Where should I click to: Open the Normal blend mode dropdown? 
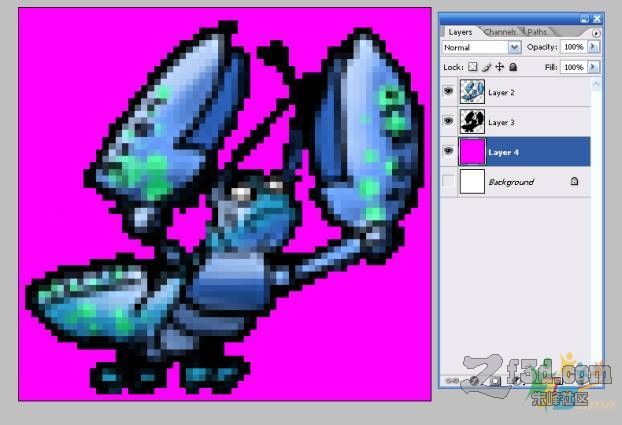click(481, 48)
